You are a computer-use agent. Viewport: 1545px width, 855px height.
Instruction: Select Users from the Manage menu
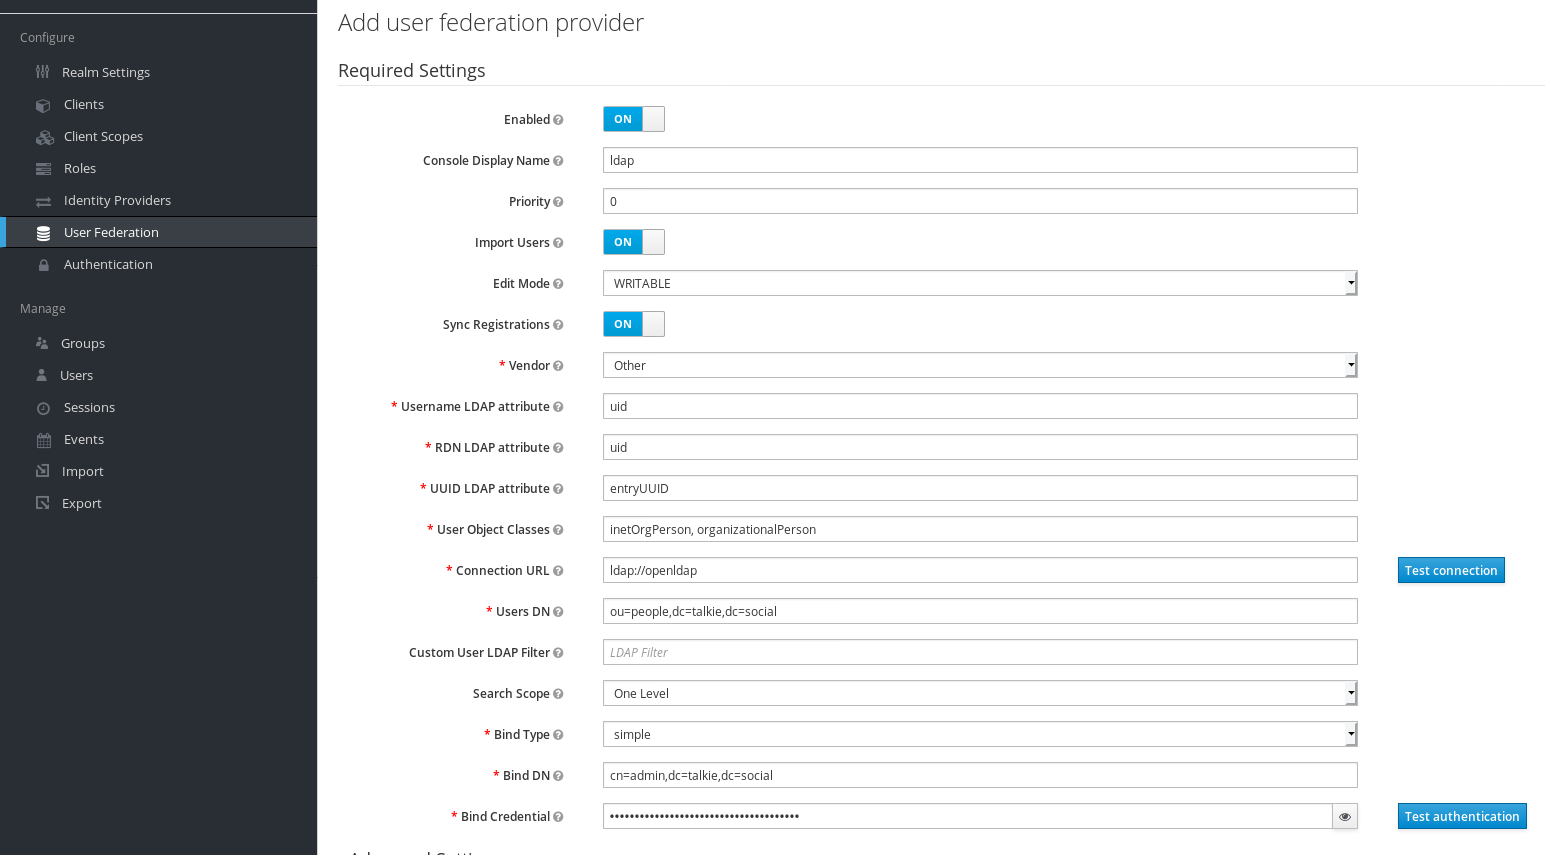75,375
